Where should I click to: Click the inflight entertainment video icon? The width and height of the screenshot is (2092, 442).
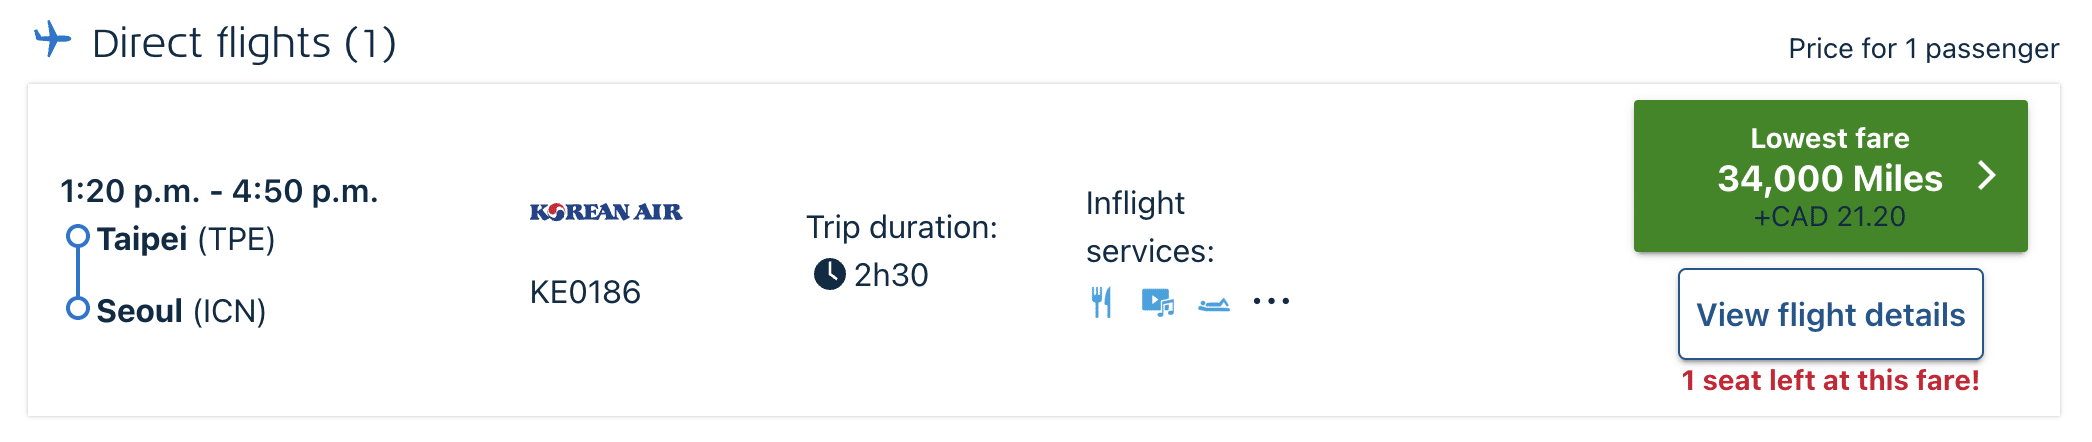[1157, 301]
